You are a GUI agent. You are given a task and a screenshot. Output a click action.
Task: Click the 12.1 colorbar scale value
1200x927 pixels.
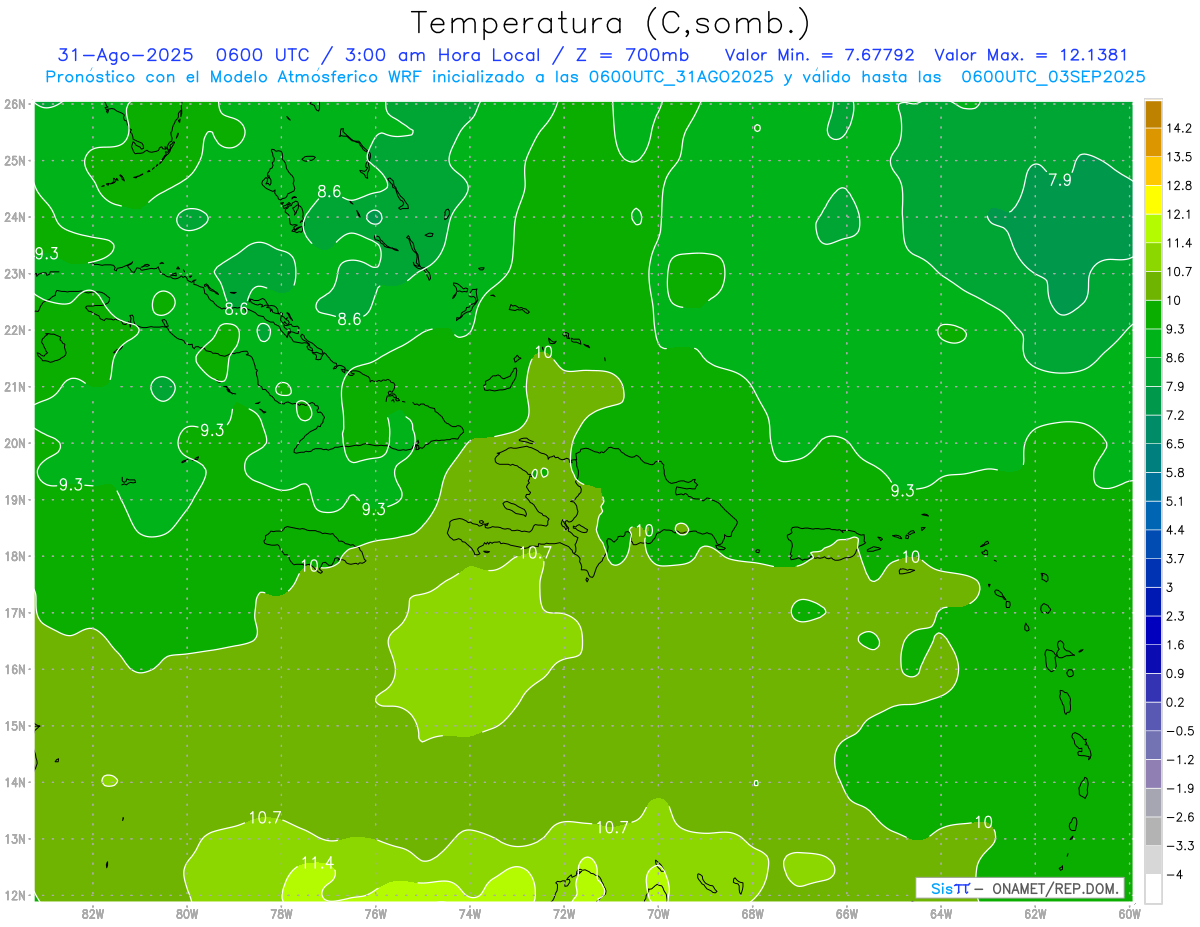coord(1180,214)
